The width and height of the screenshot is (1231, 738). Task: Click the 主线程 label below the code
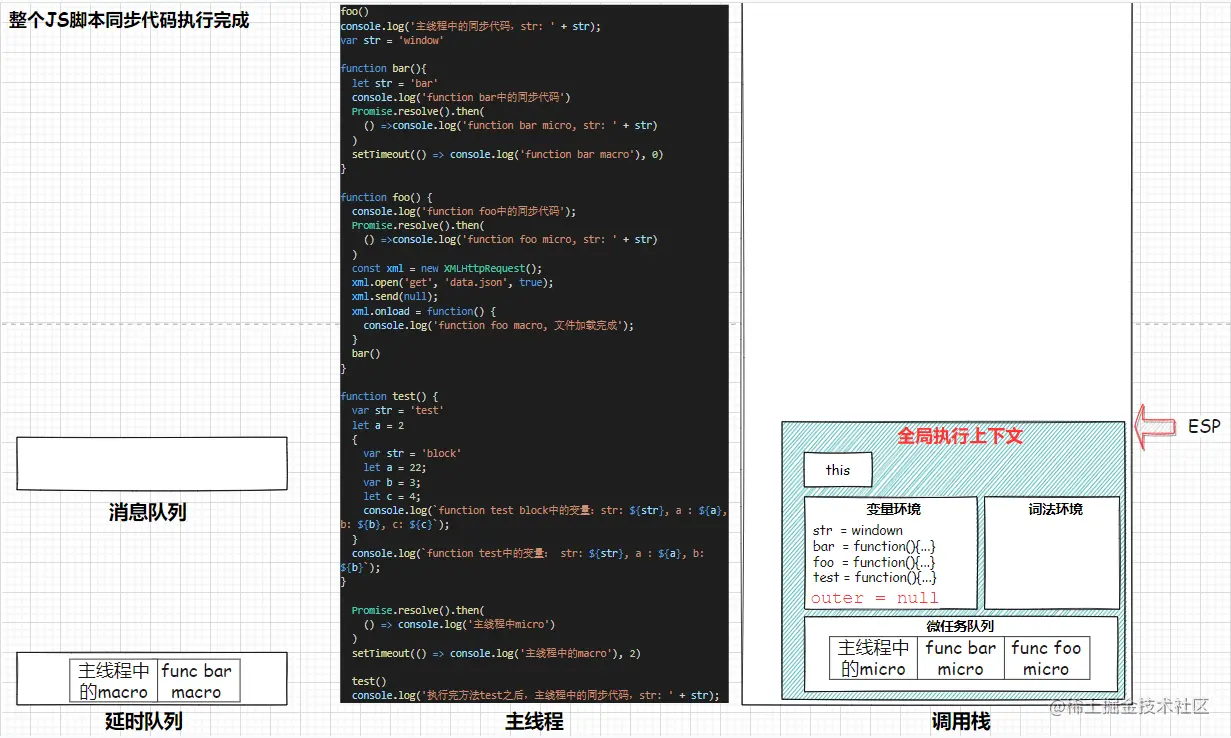(x=534, y=721)
